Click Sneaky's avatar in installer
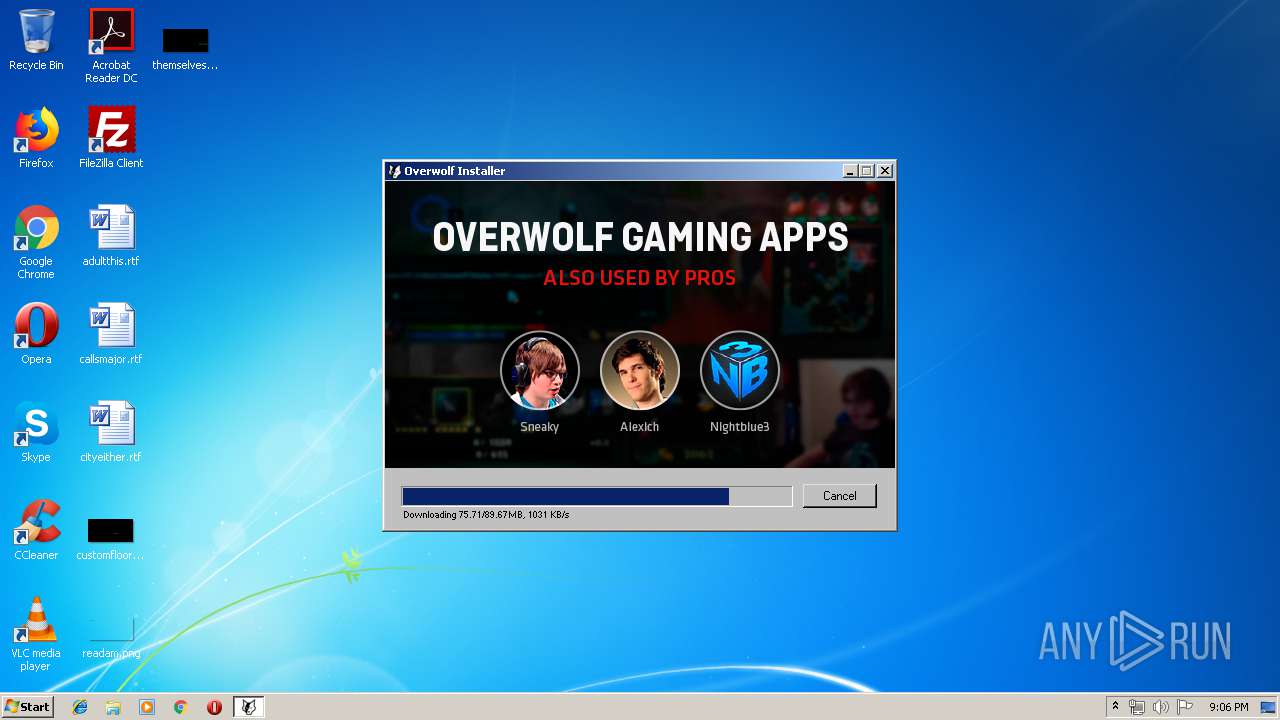The height and width of the screenshot is (720, 1280). pos(540,370)
